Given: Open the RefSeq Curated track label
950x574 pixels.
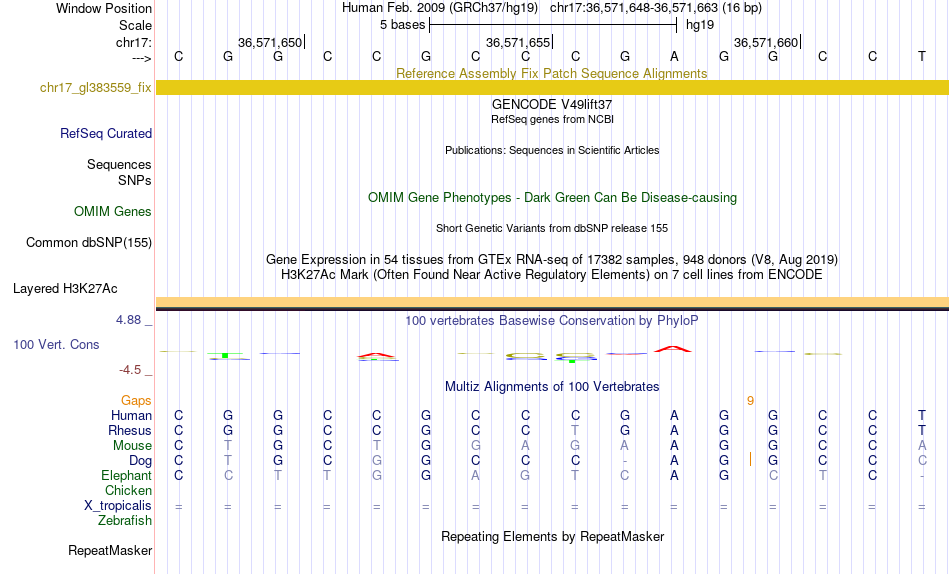Looking at the screenshot, I should tap(106, 133).
